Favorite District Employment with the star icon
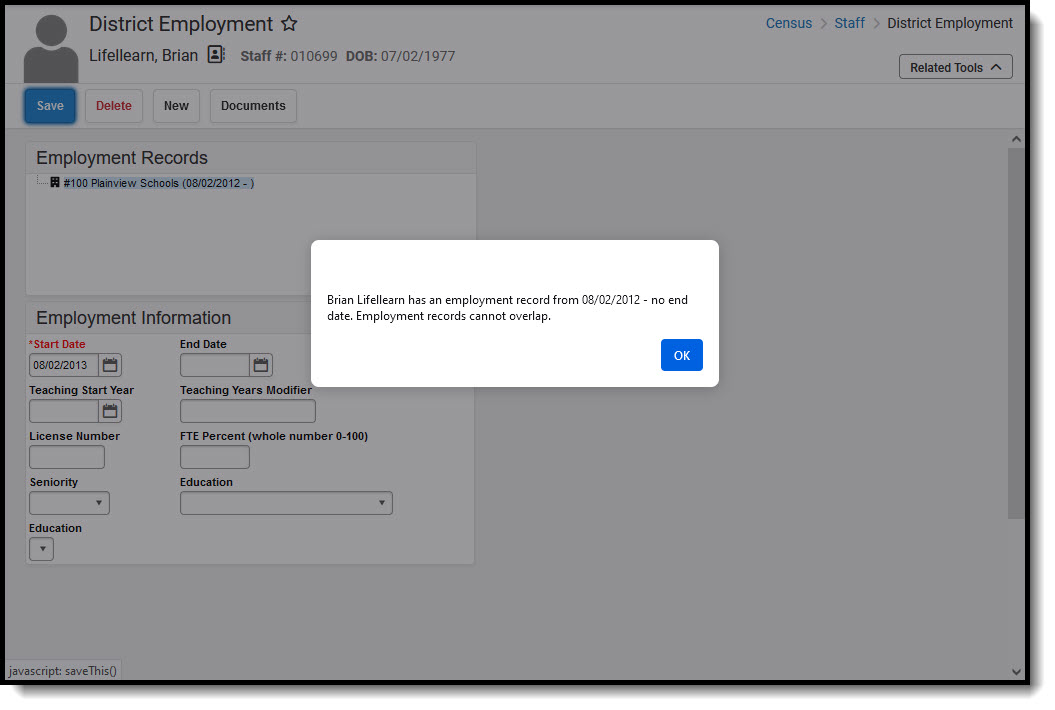The height and width of the screenshot is (710, 1055). [x=289, y=24]
